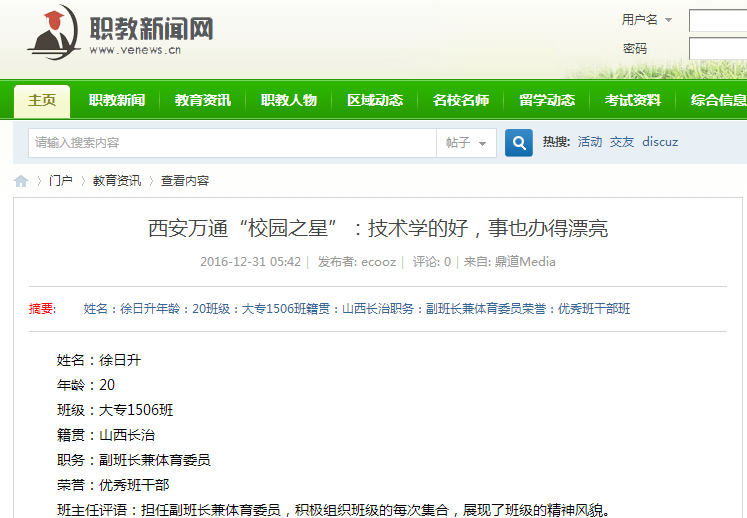
Task: Open the 职教人物 menu item
Action: tap(289, 100)
